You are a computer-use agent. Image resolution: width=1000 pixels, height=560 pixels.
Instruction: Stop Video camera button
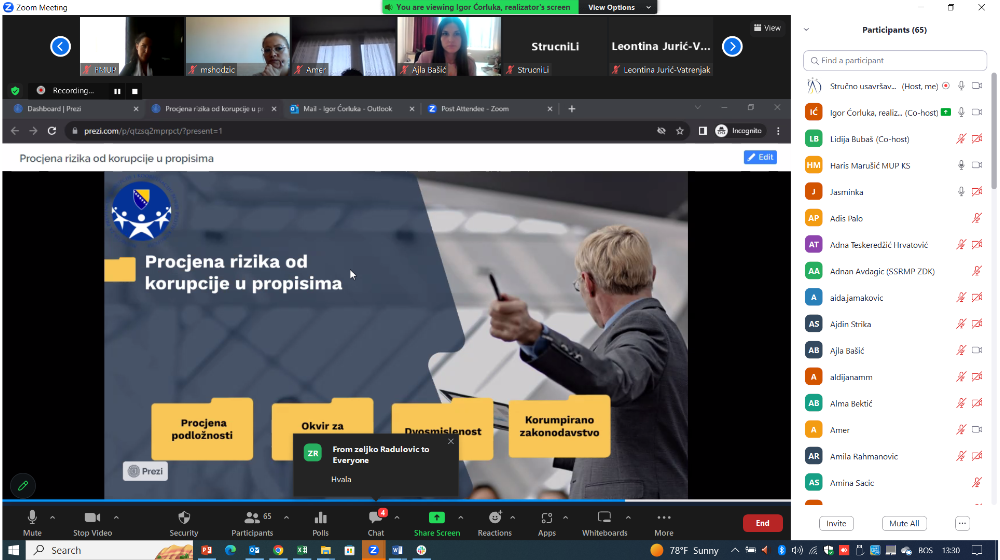[x=92, y=523]
